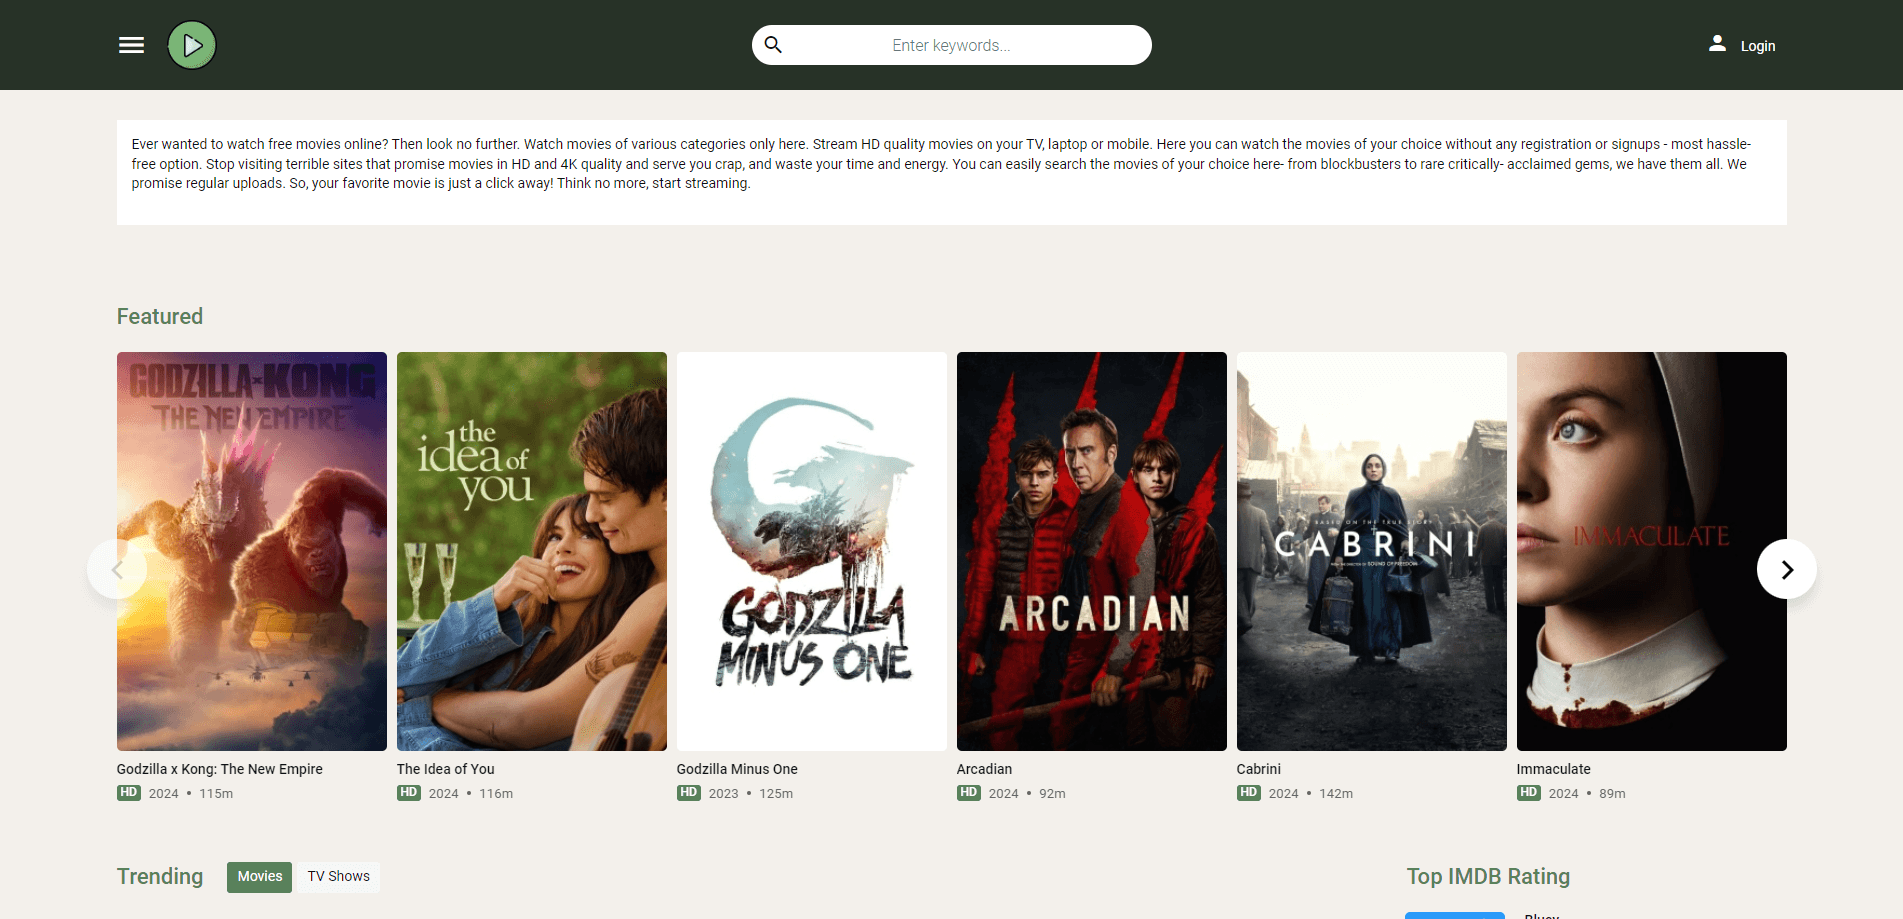1903x919 pixels.
Task: Click the user profile icon
Action: [x=1717, y=44]
